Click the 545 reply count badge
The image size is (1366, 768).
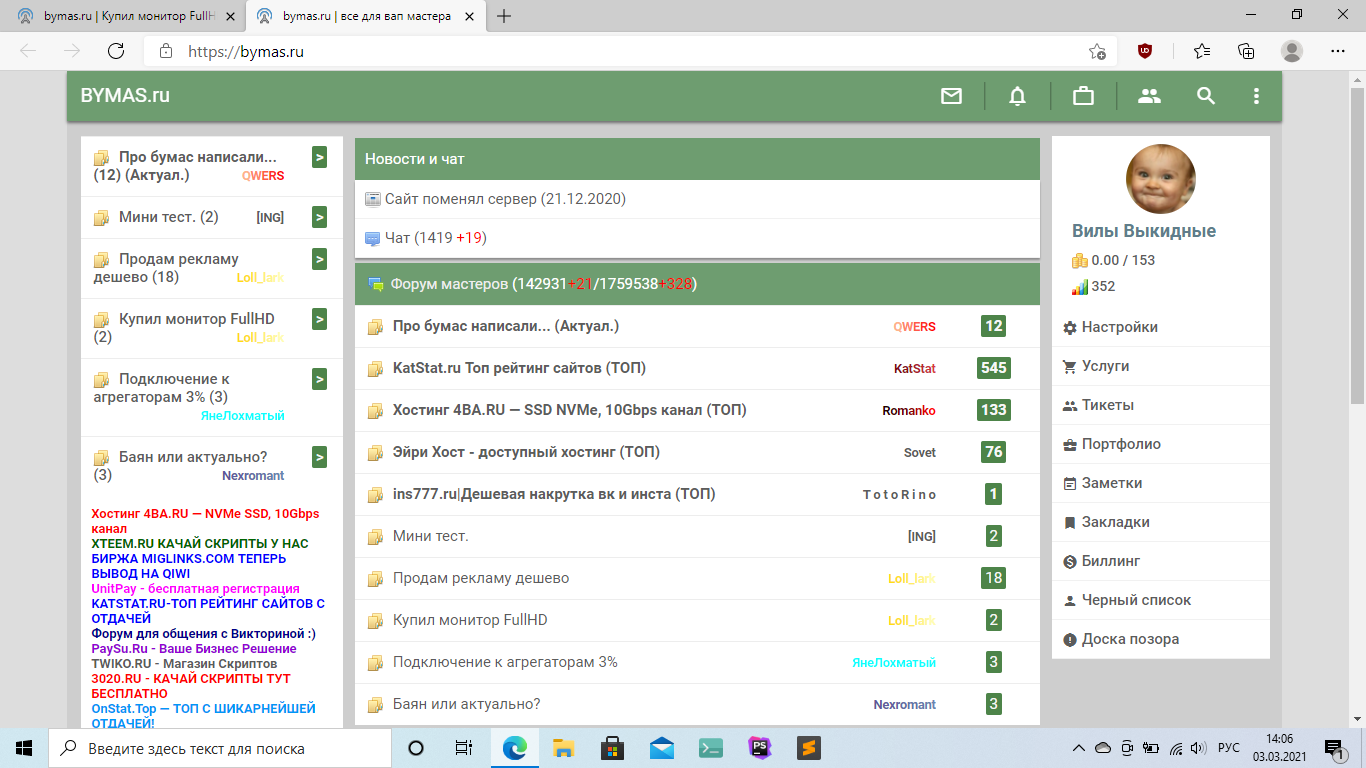coord(994,368)
